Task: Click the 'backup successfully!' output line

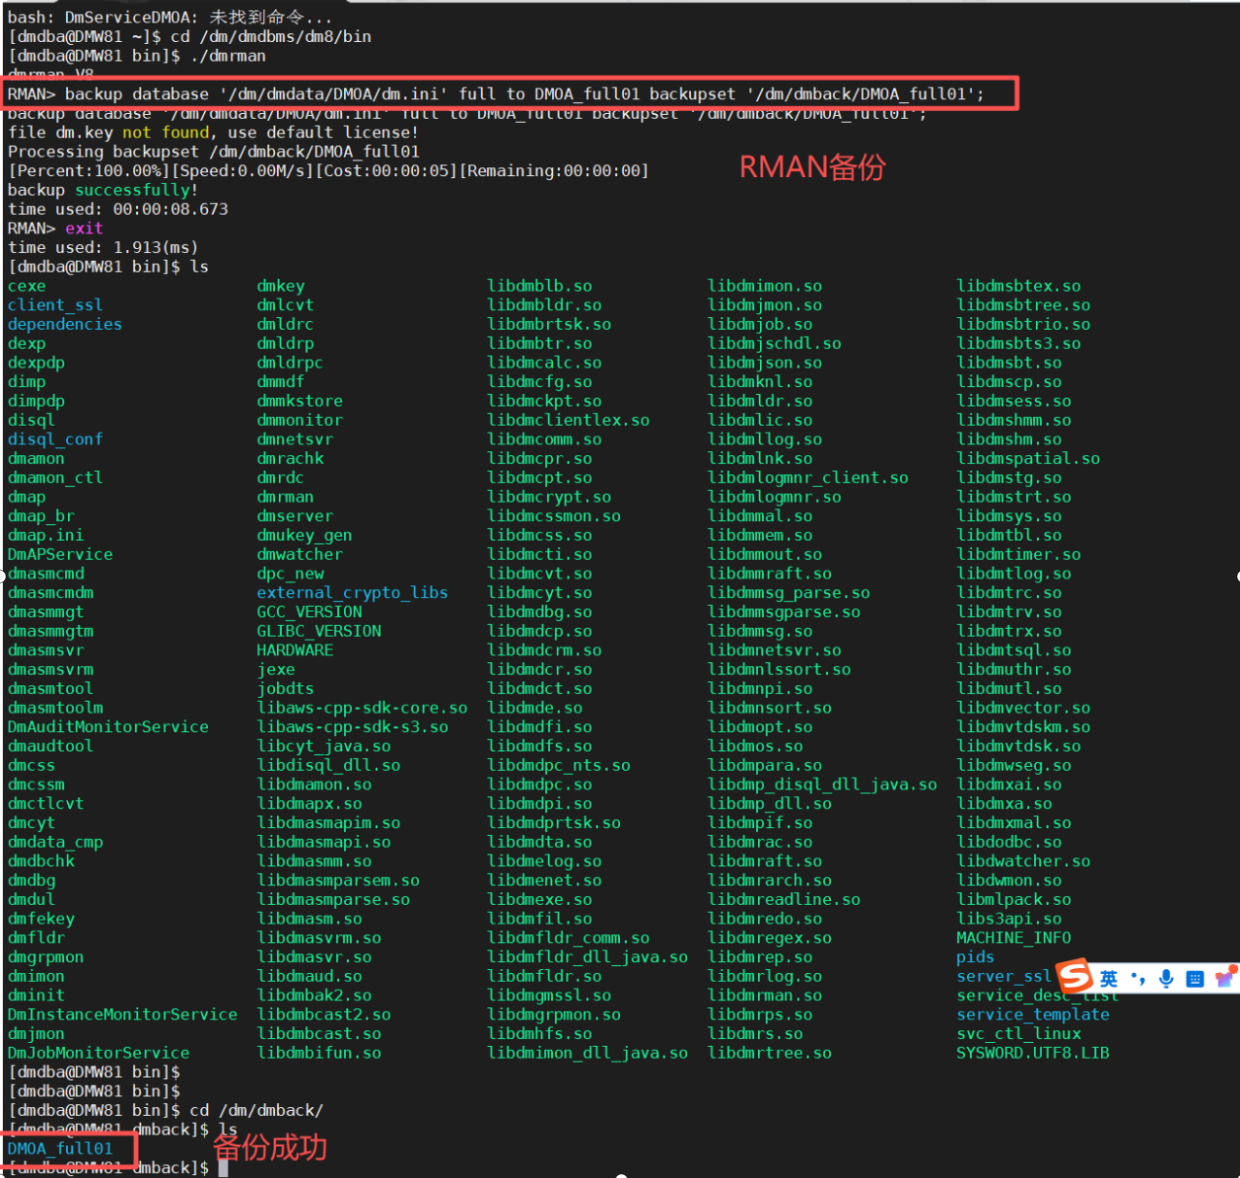Action: [x=103, y=190]
